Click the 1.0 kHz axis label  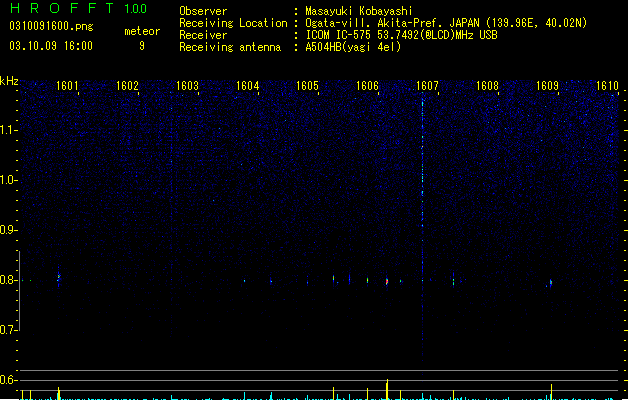(8, 180)
